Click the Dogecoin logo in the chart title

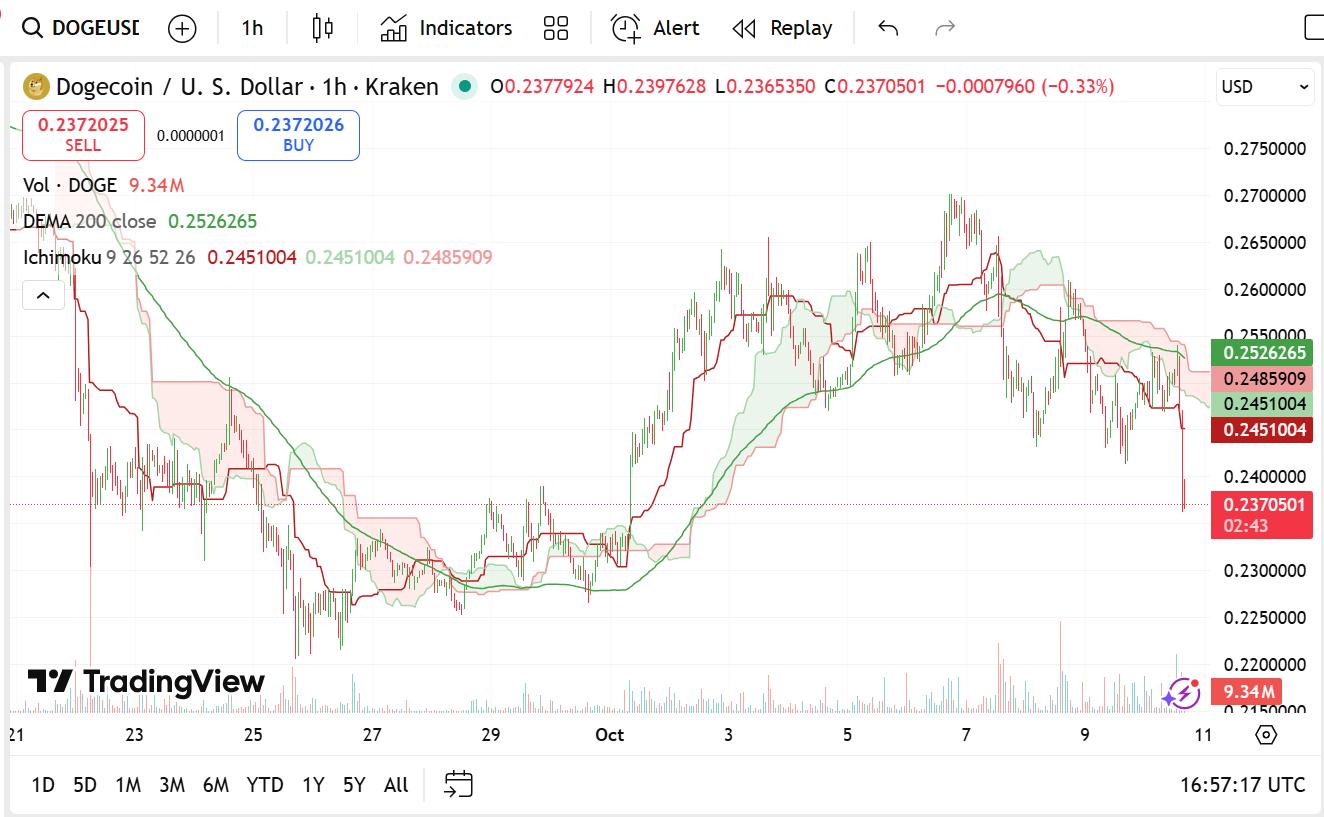37,87
